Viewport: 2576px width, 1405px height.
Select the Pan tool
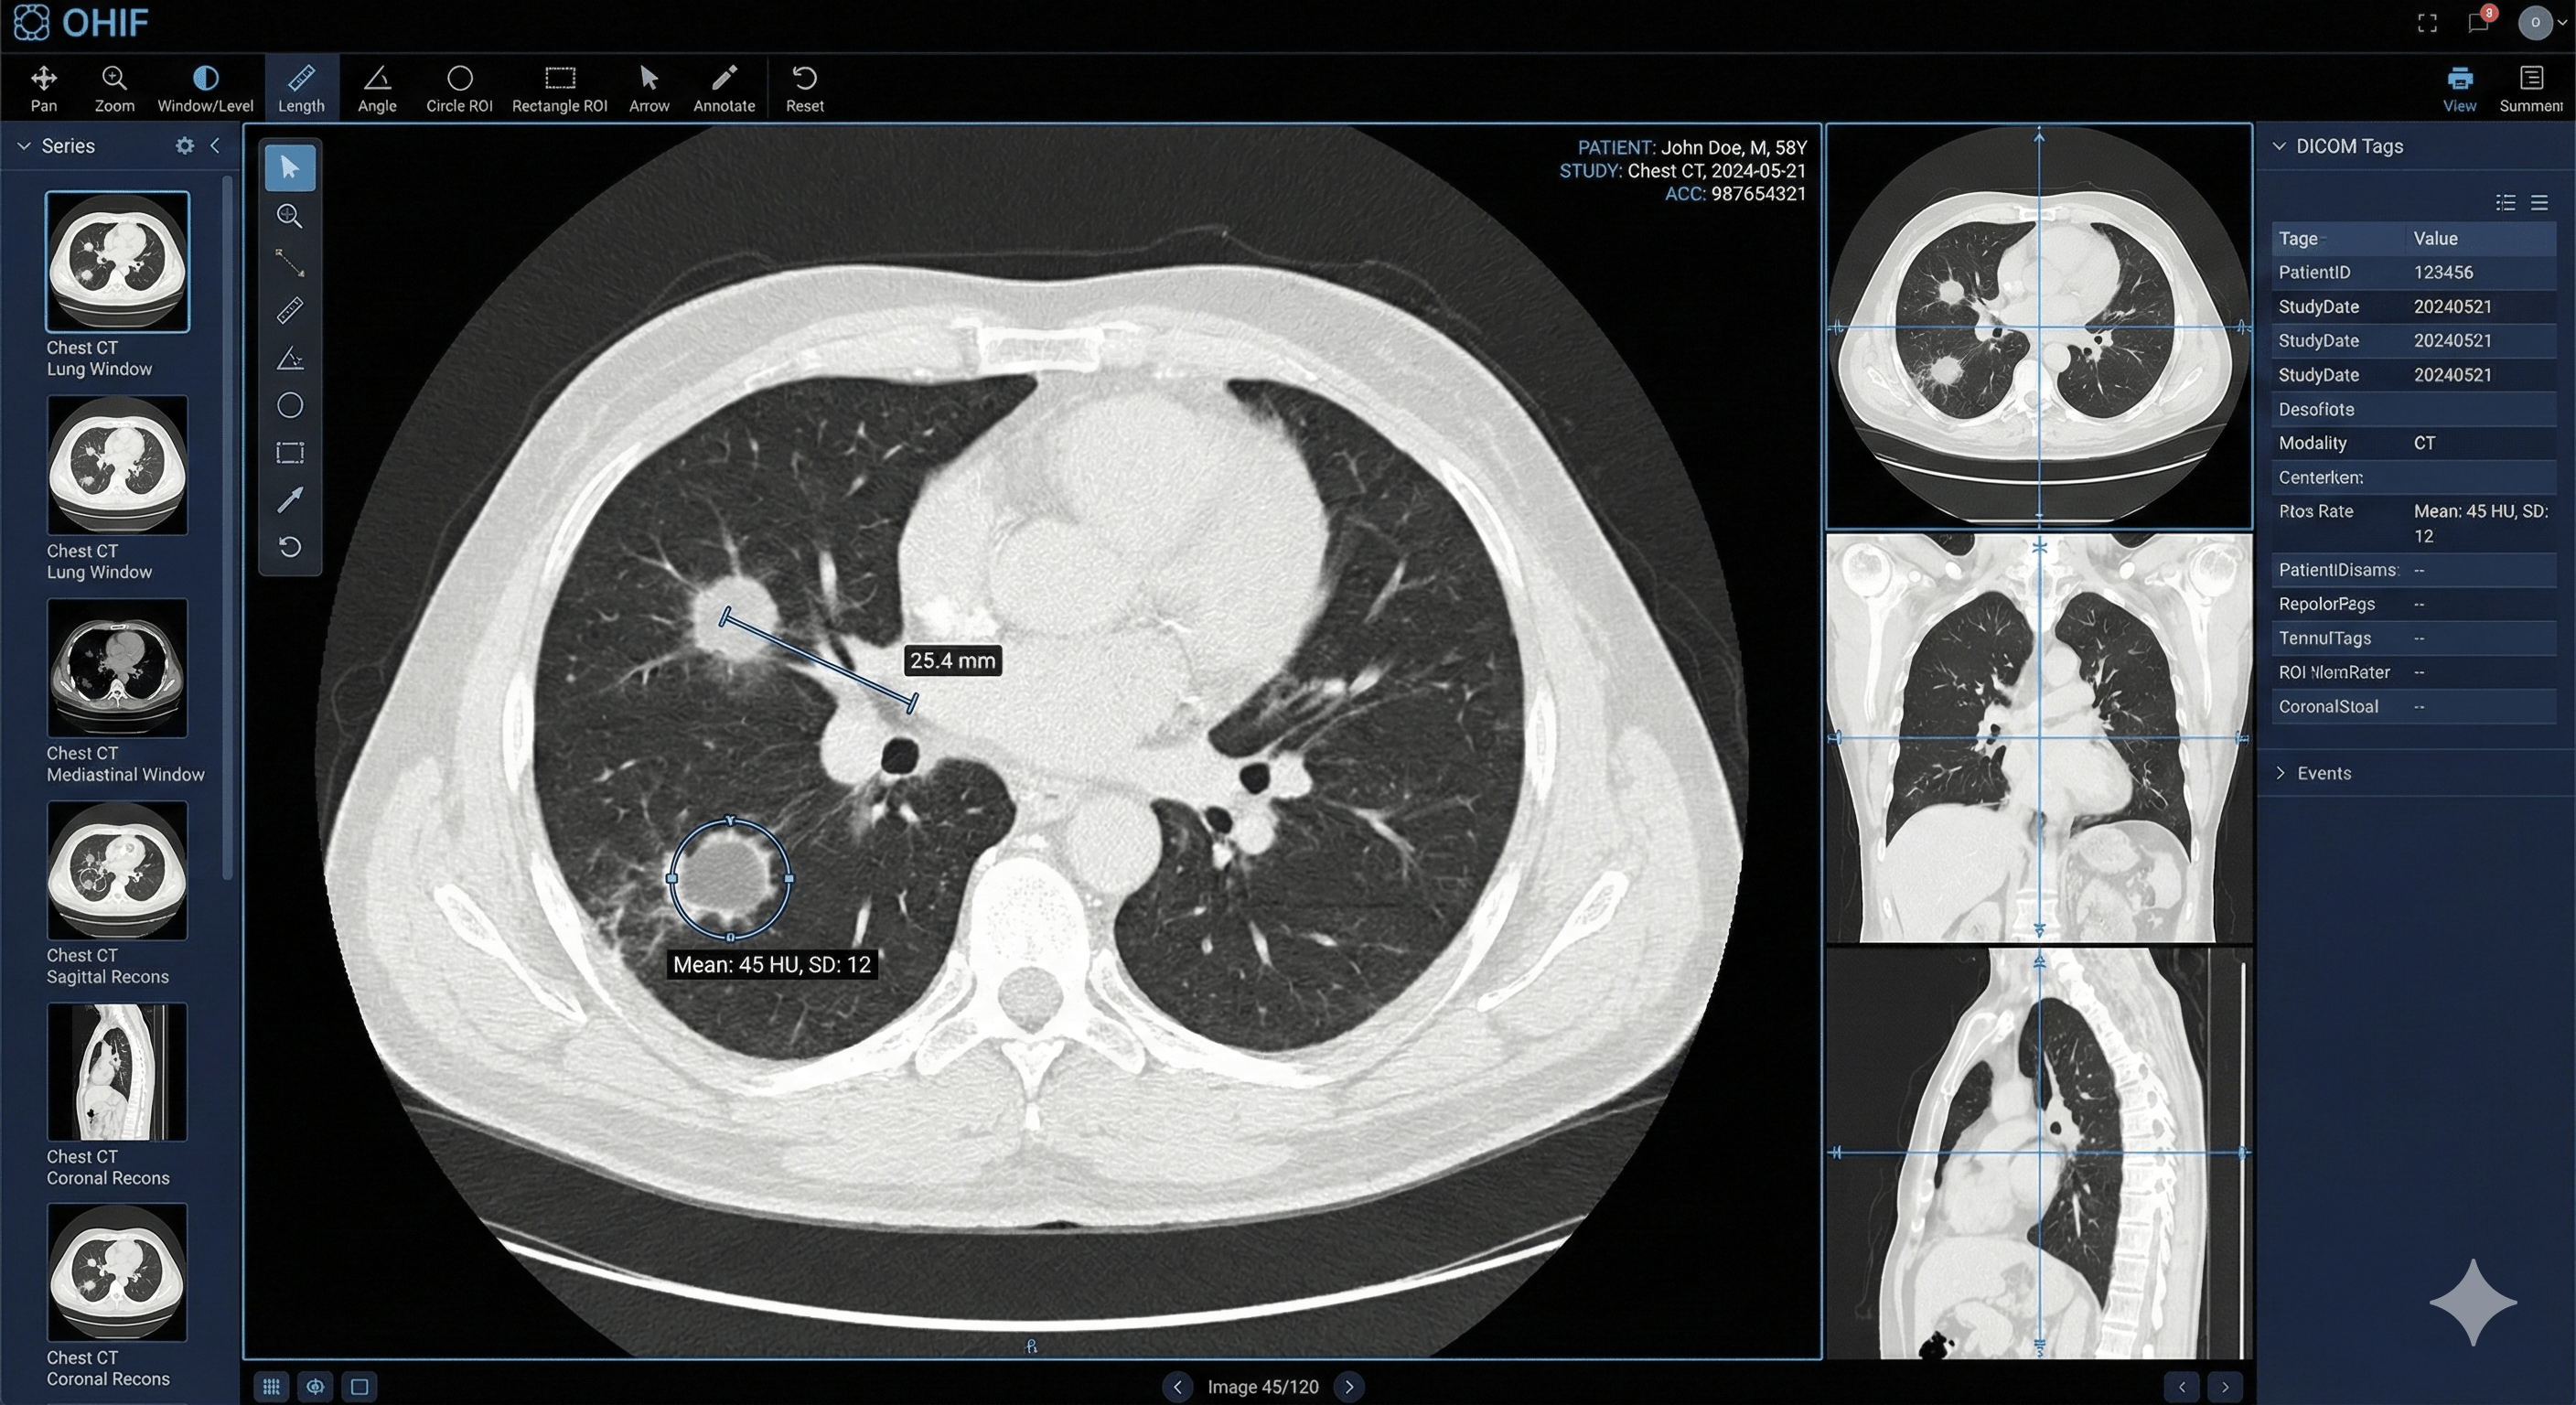click(x=43, y=87)
